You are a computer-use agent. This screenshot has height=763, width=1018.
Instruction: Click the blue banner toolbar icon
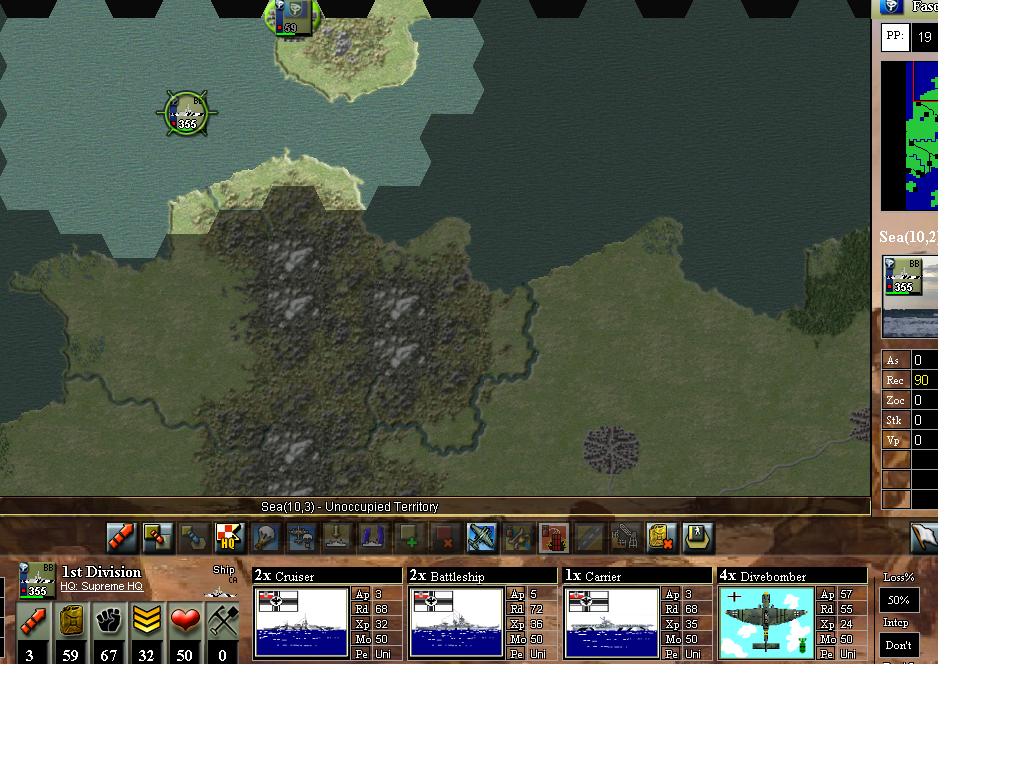pyautogui.click(x=373, y=538)
